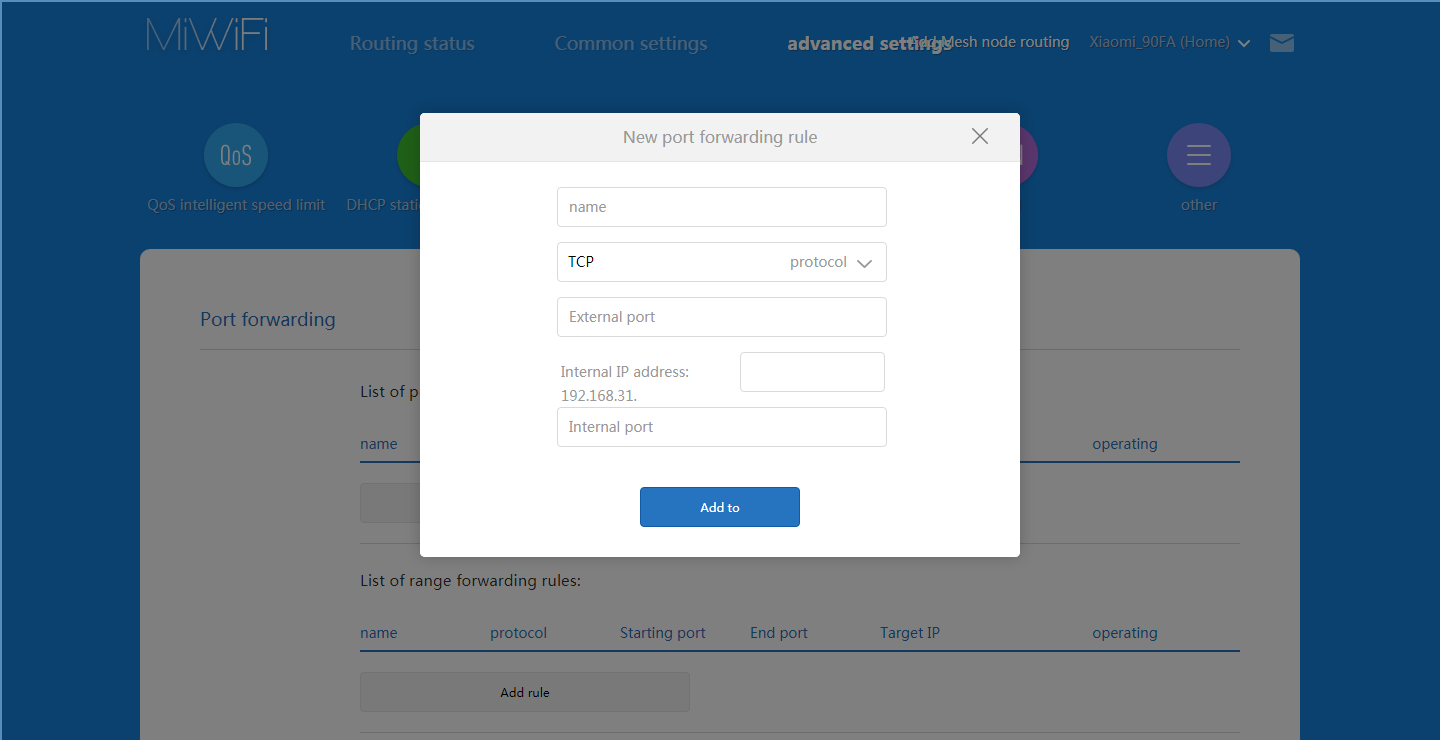Click the mail envelope icon

(x=1281, y=43)
